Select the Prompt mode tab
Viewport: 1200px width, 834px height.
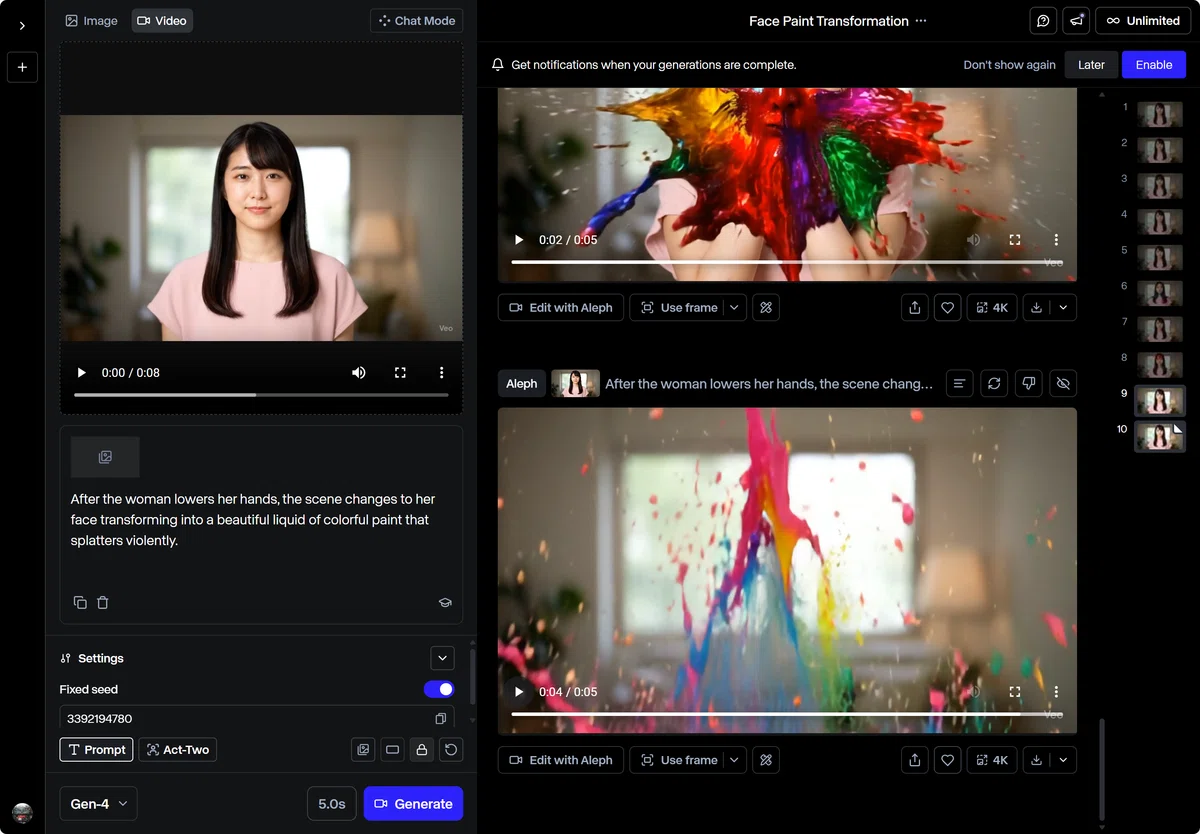point(96,749)
